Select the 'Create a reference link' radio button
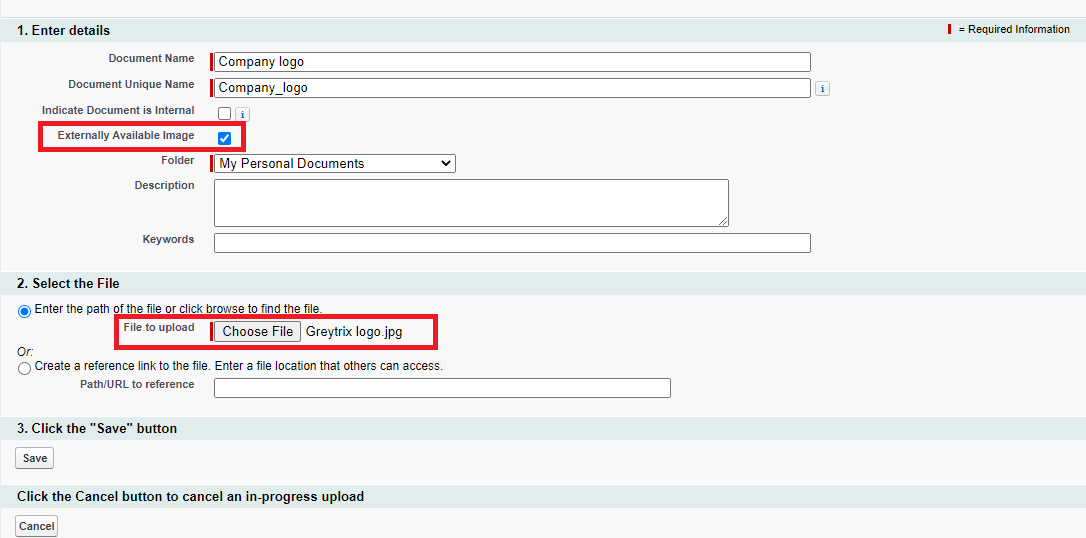 tap(24, 368)
